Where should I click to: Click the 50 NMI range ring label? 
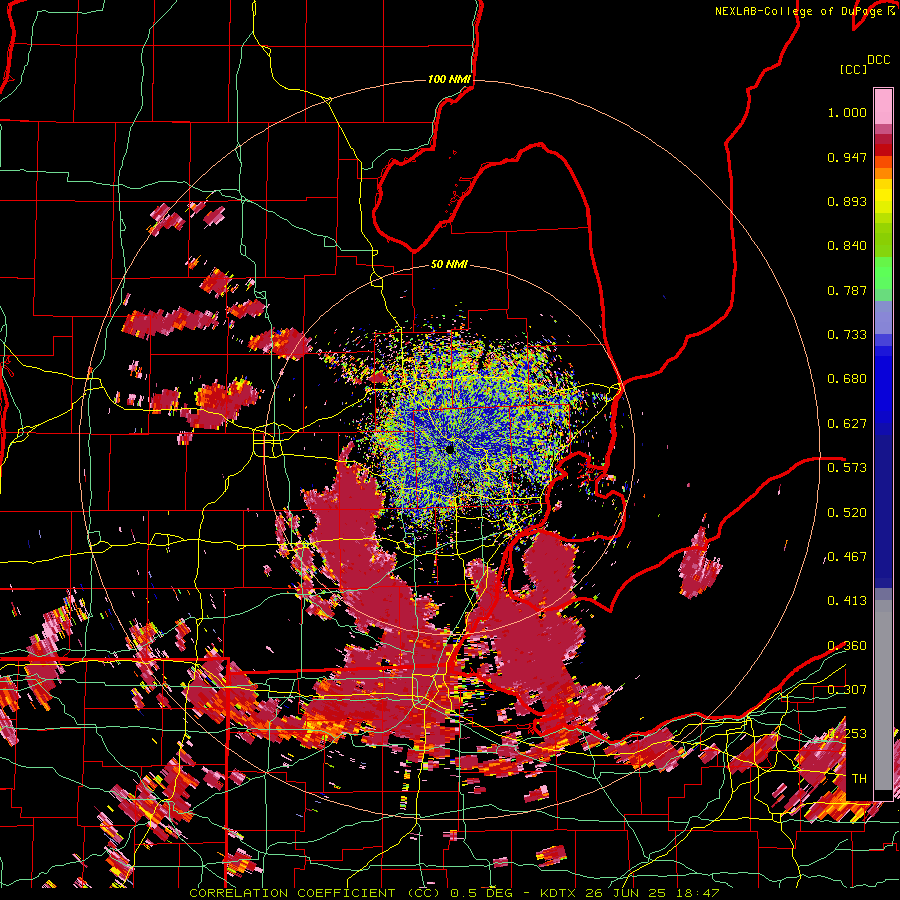tap(449, 265)
